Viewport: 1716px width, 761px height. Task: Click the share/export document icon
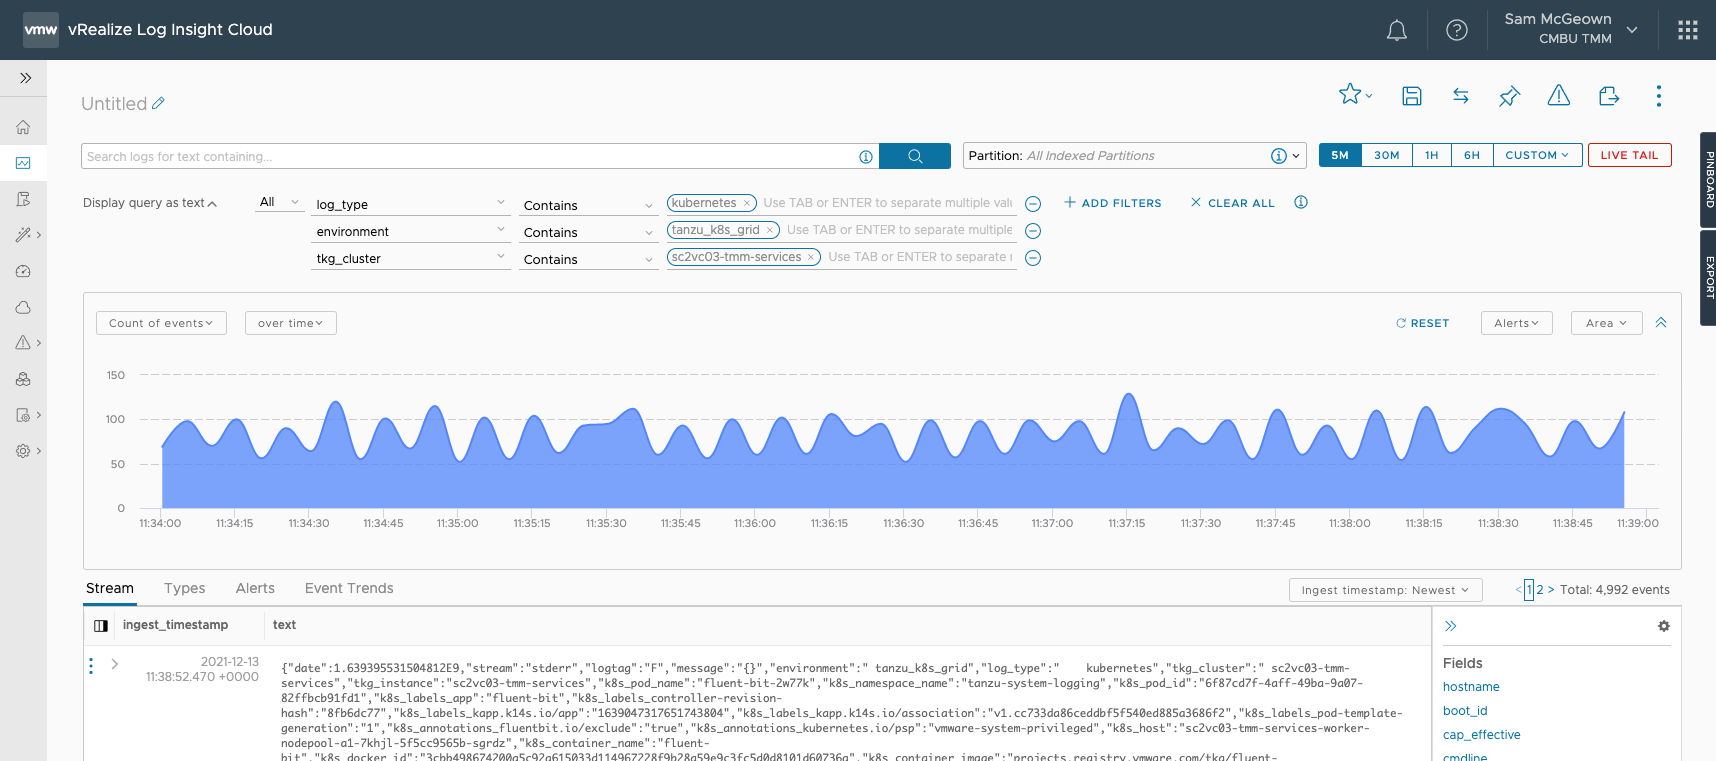tap(1609, 96)
